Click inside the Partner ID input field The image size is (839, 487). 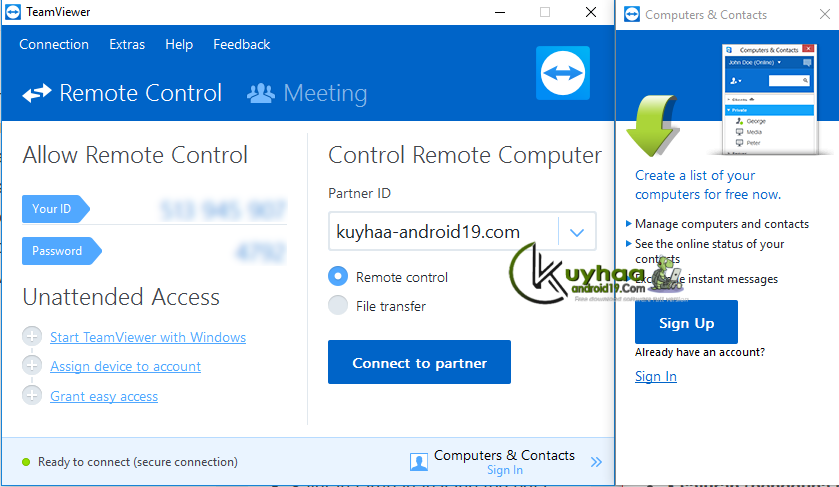[443, 232]
